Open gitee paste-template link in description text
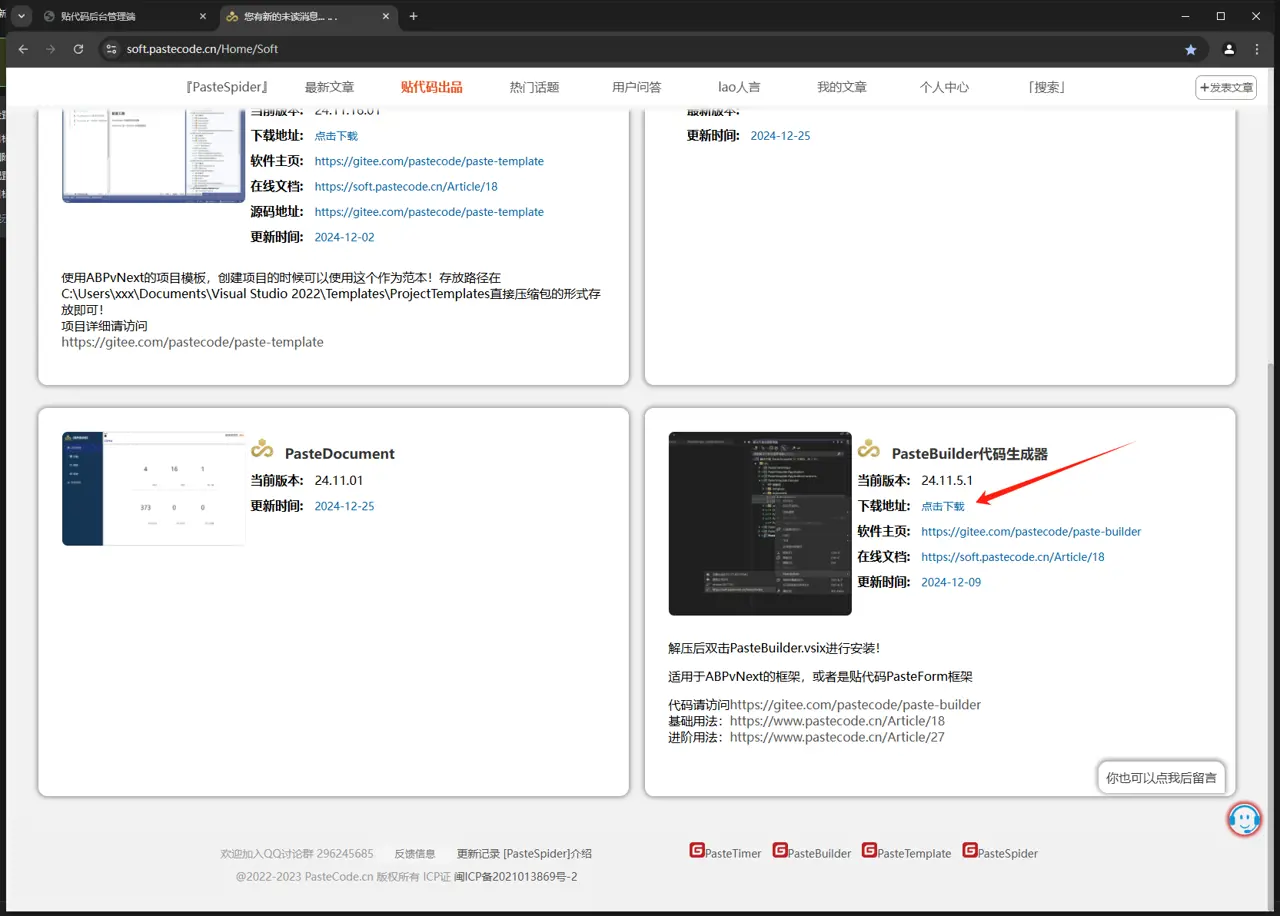Image resolution: width=1280 pixels, height=916 pixels. 192,342
